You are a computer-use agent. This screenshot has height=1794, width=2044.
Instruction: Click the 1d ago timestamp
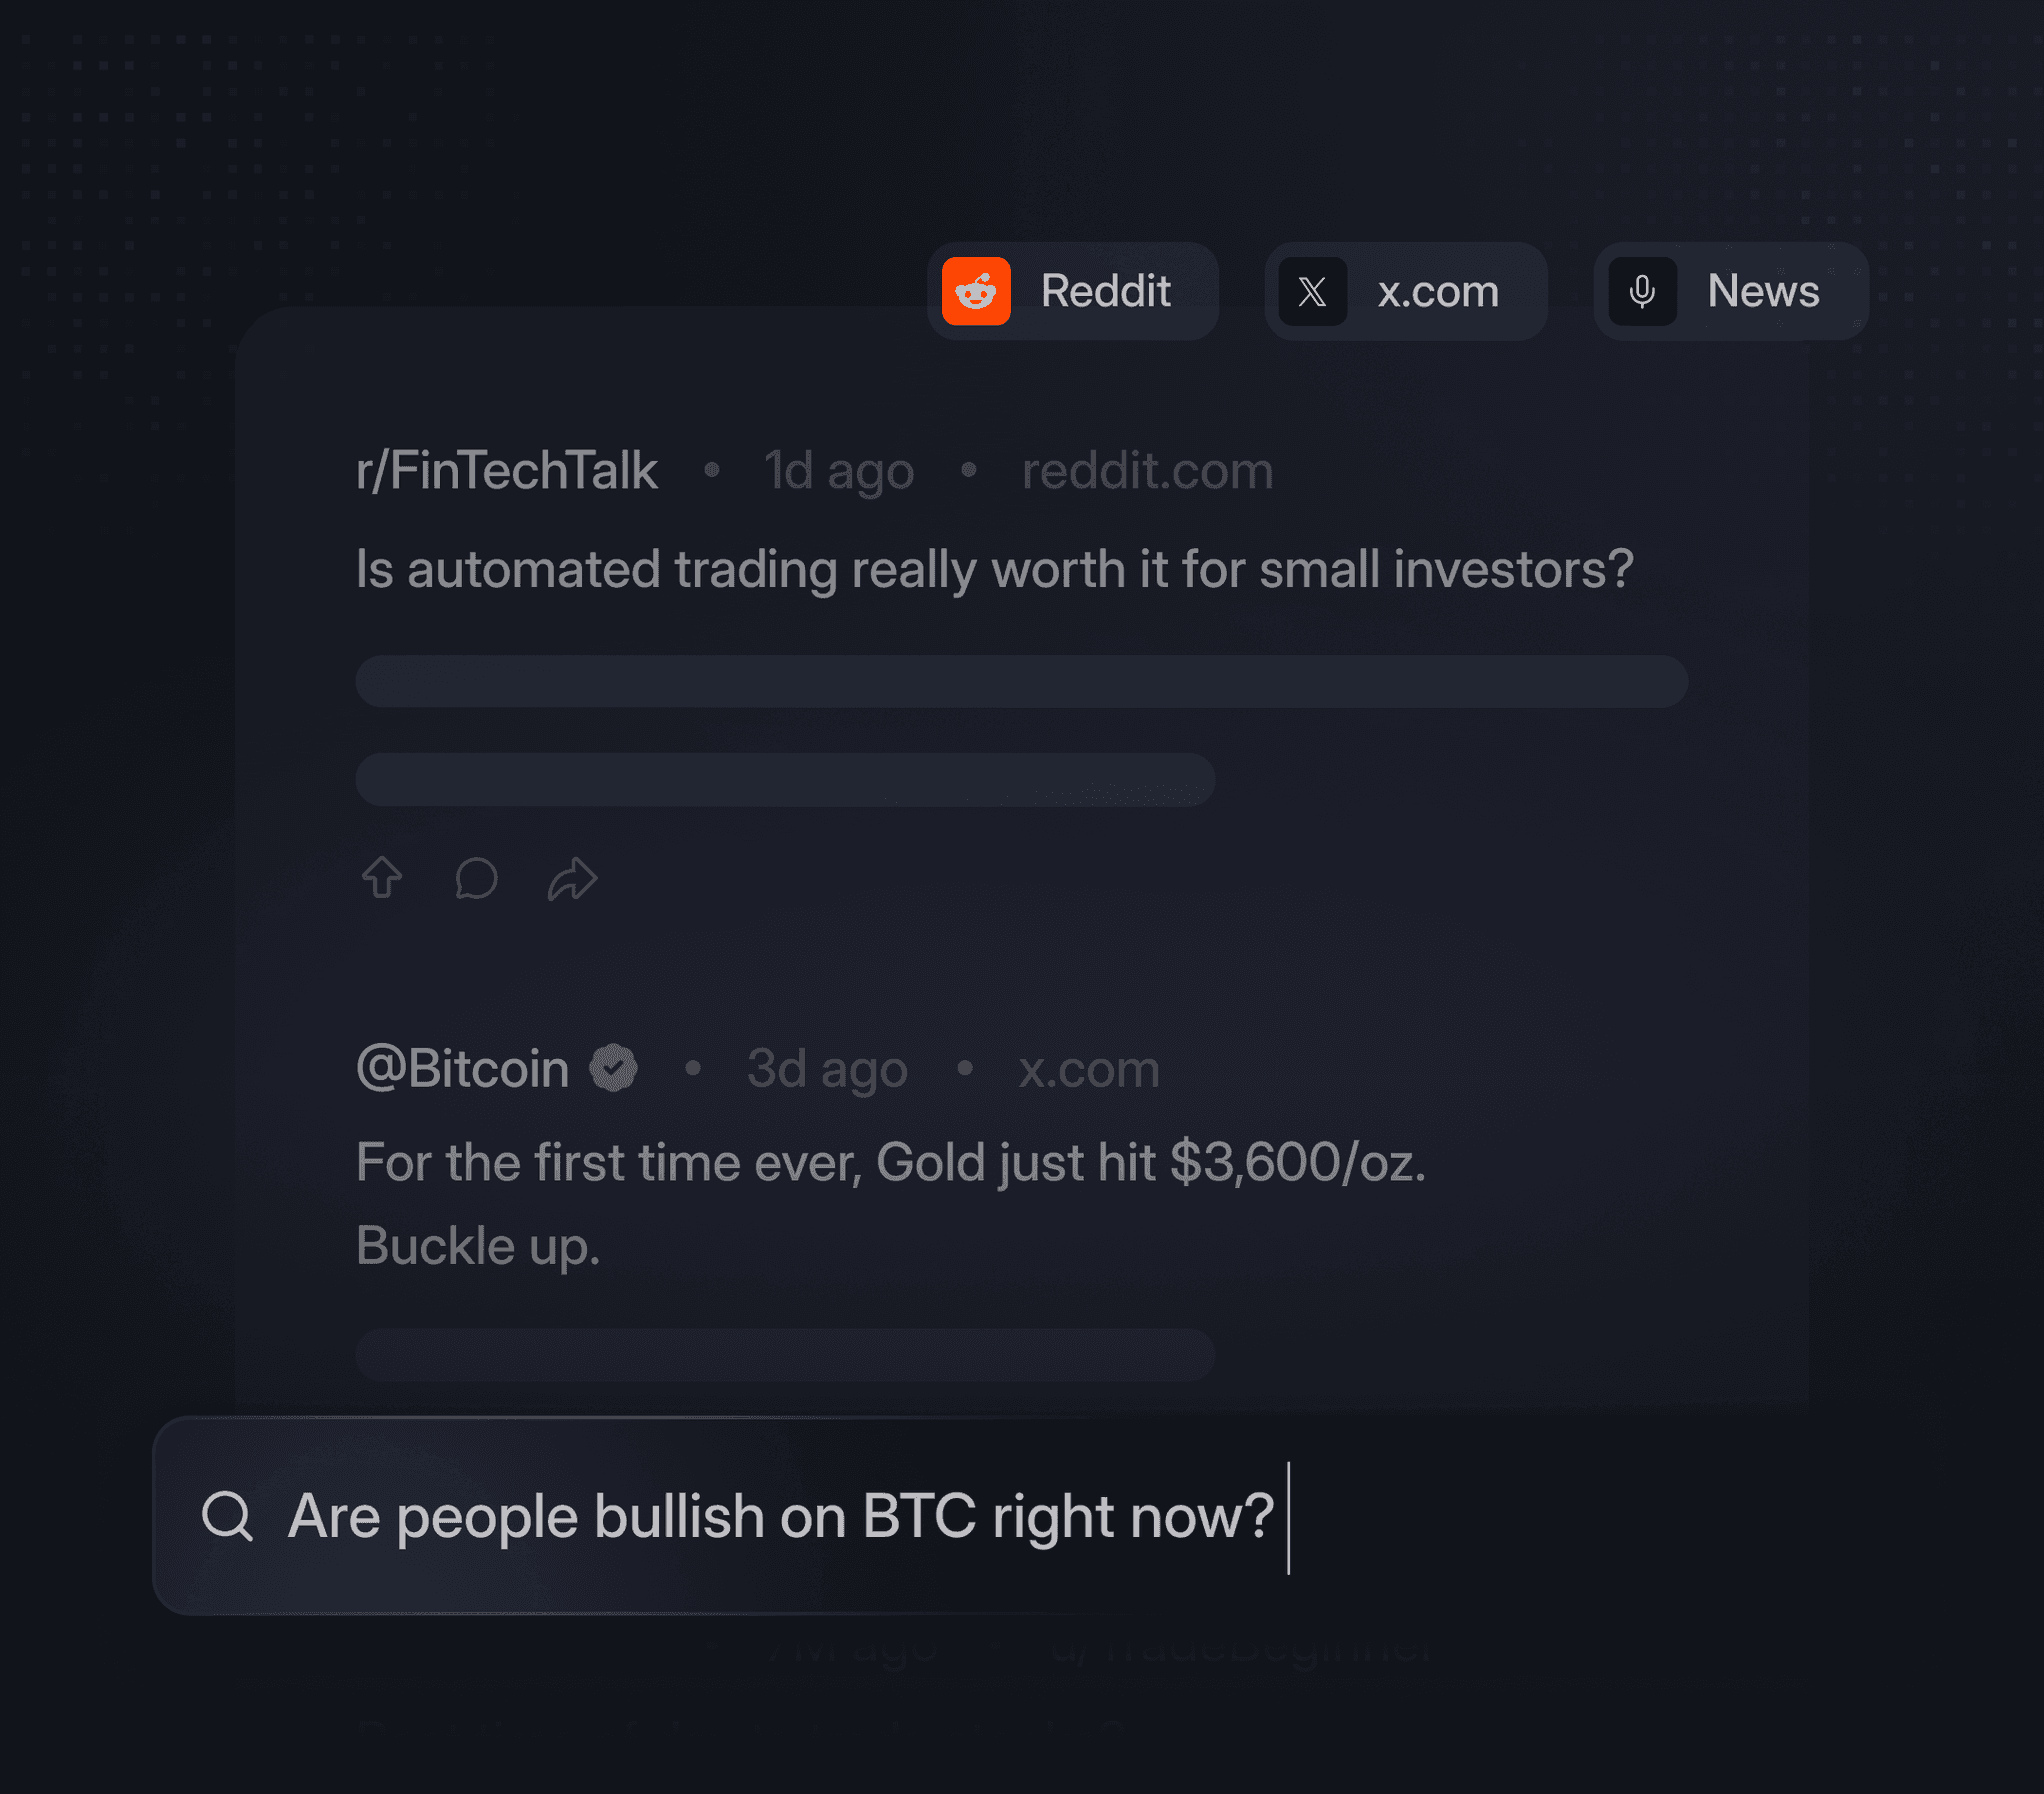pos(838,470)
